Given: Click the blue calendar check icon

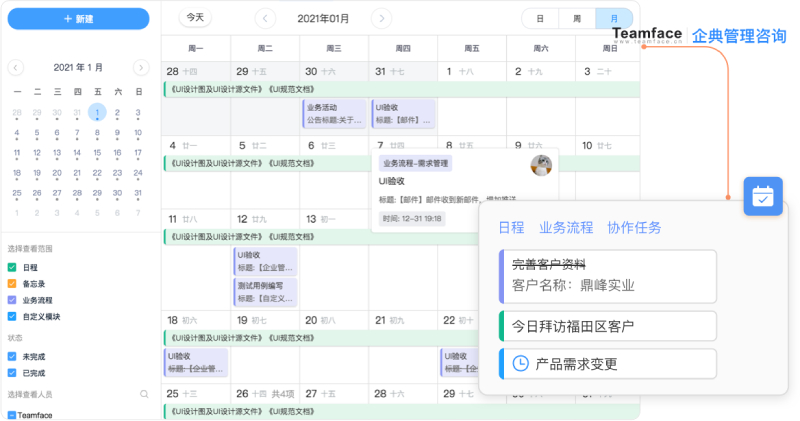Looking at the screenshot, I should [763, 196].
